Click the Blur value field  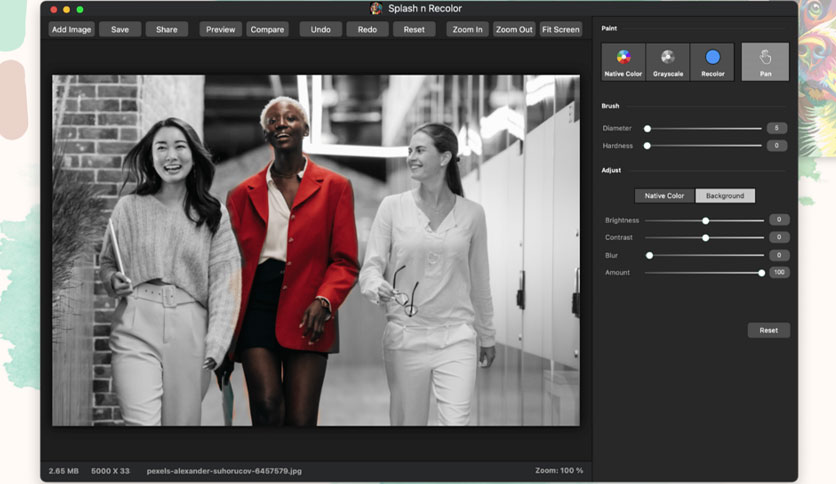tap(779, 255)
